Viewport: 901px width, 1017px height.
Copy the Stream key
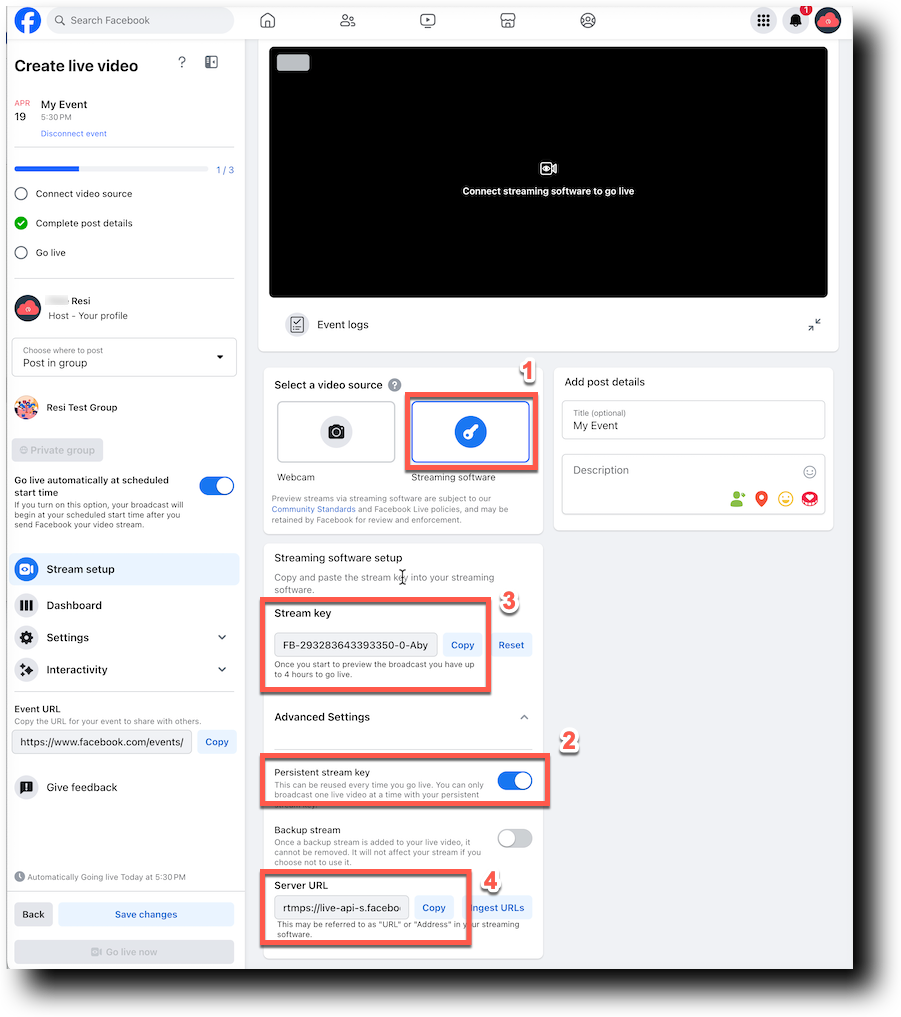pyautogui.click(x=462, y=645)
